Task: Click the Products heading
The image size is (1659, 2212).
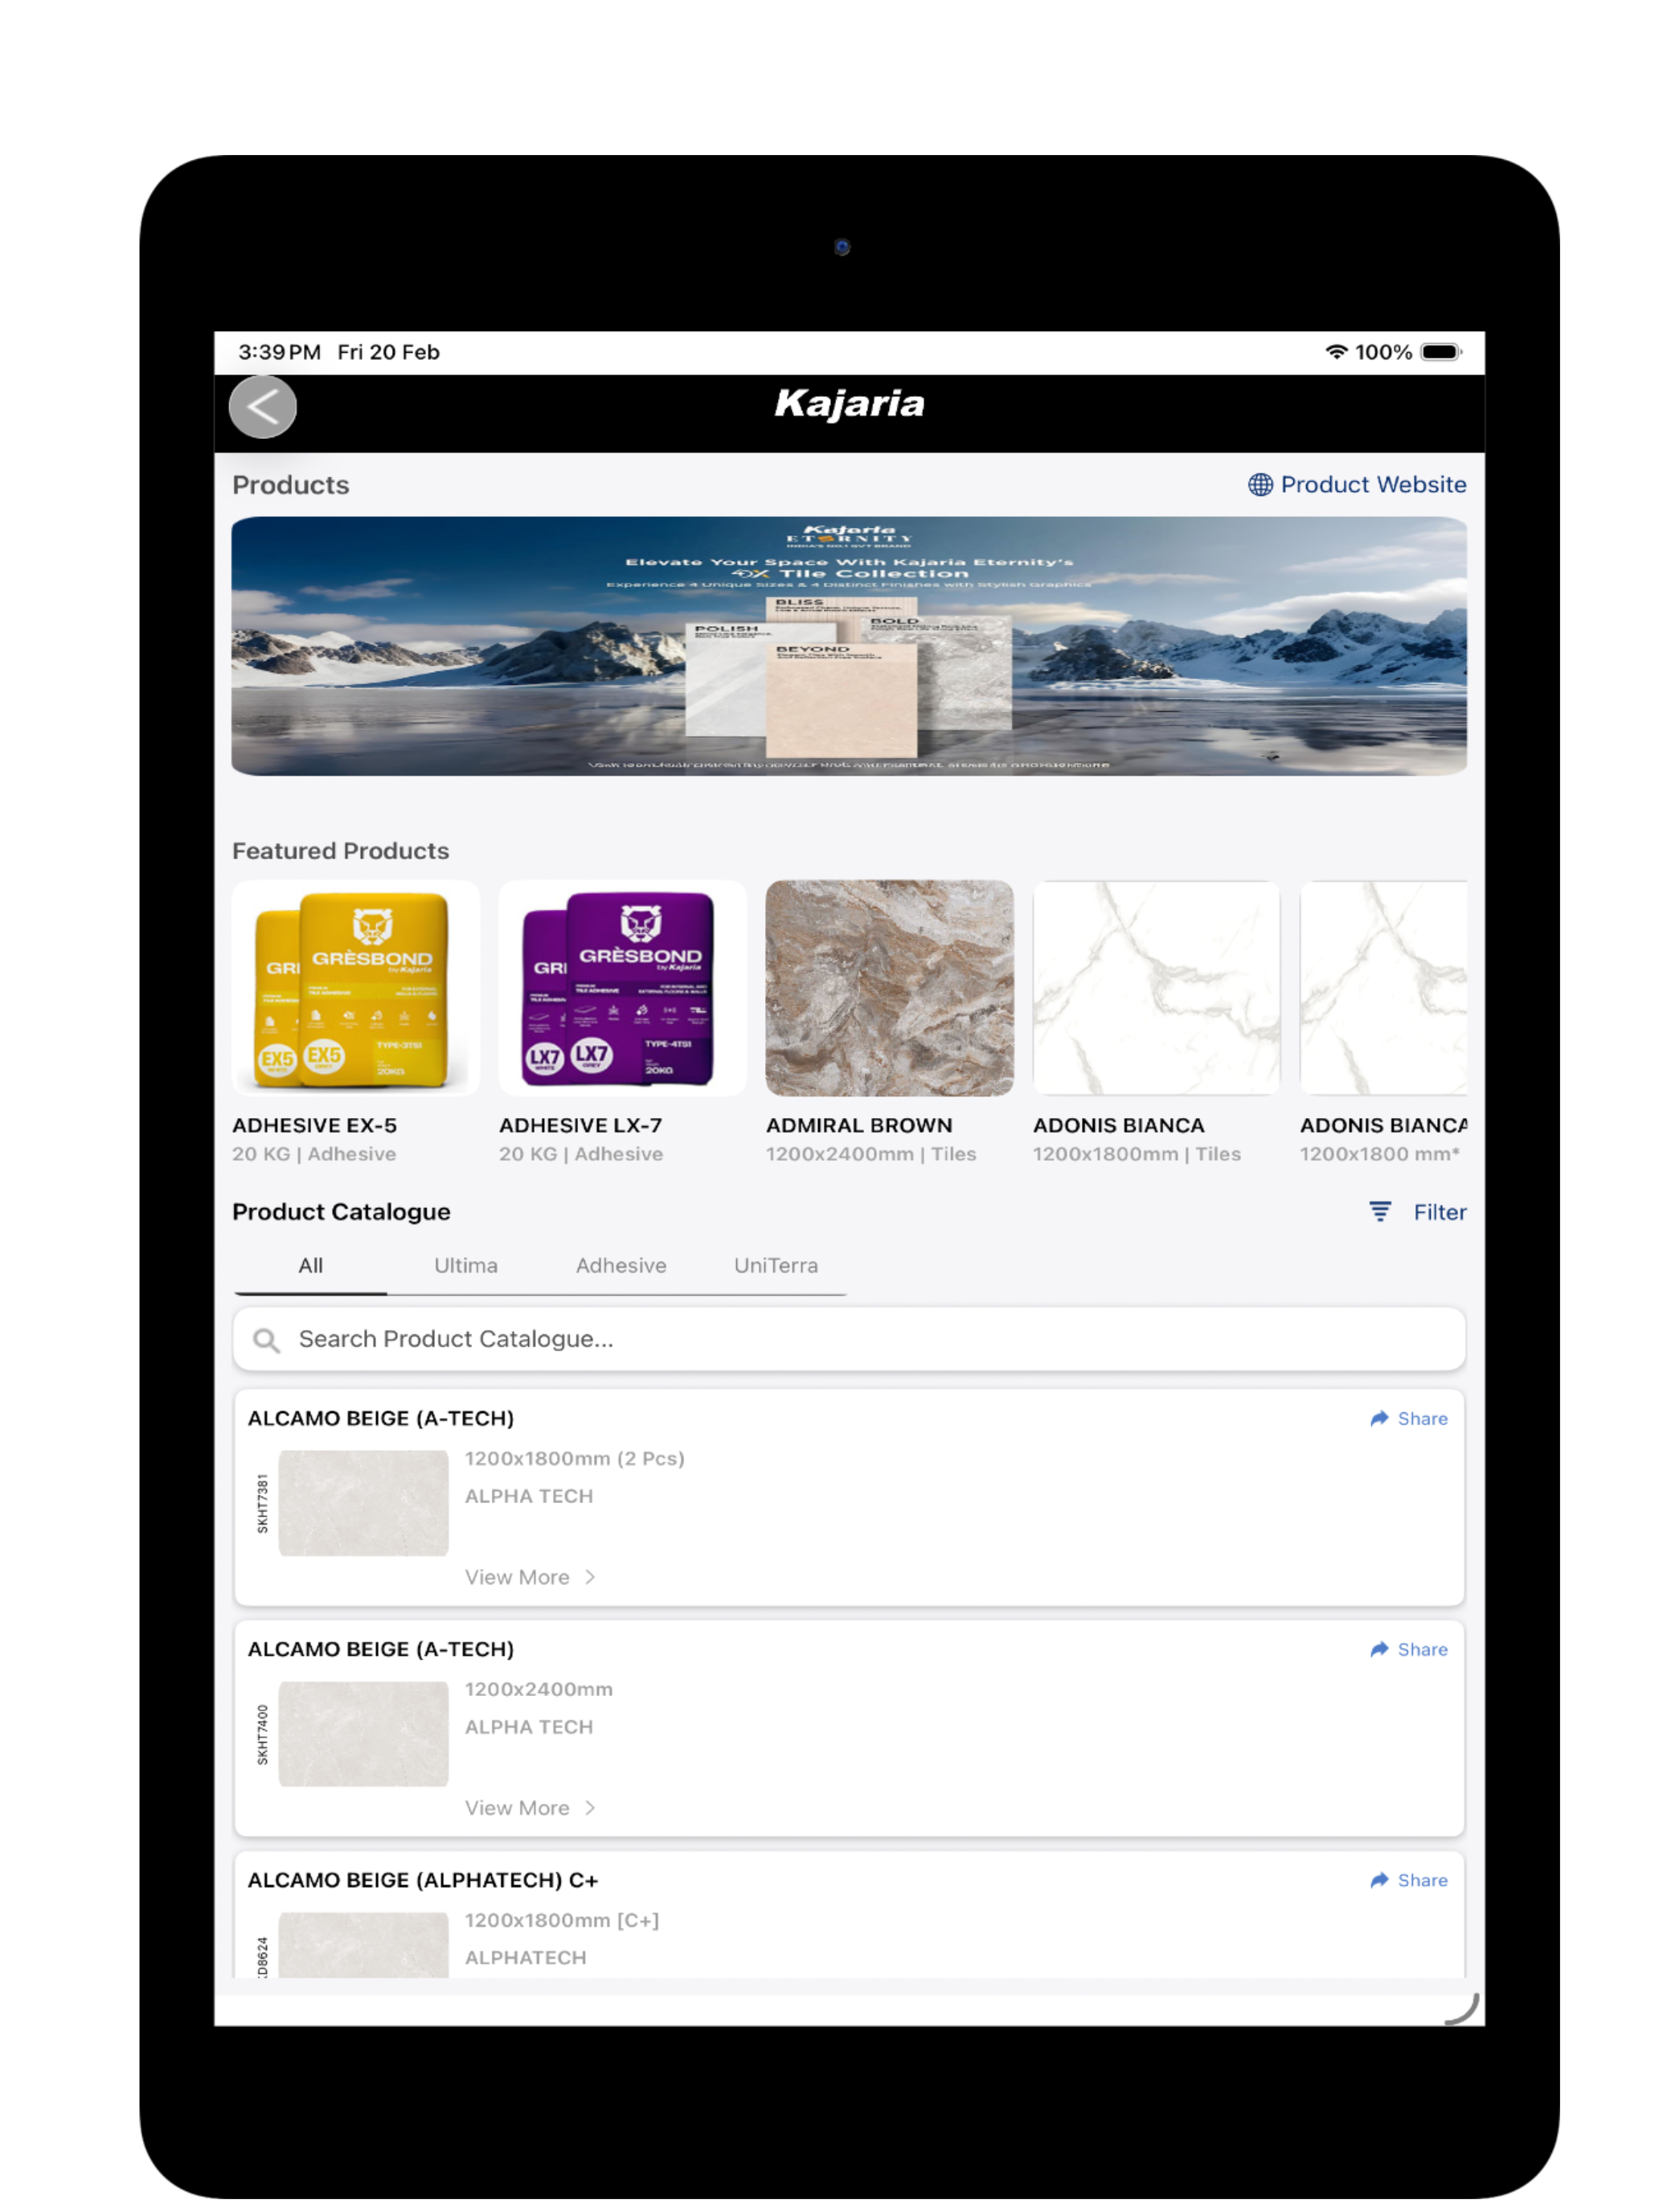Action: (x=291, y=485)
